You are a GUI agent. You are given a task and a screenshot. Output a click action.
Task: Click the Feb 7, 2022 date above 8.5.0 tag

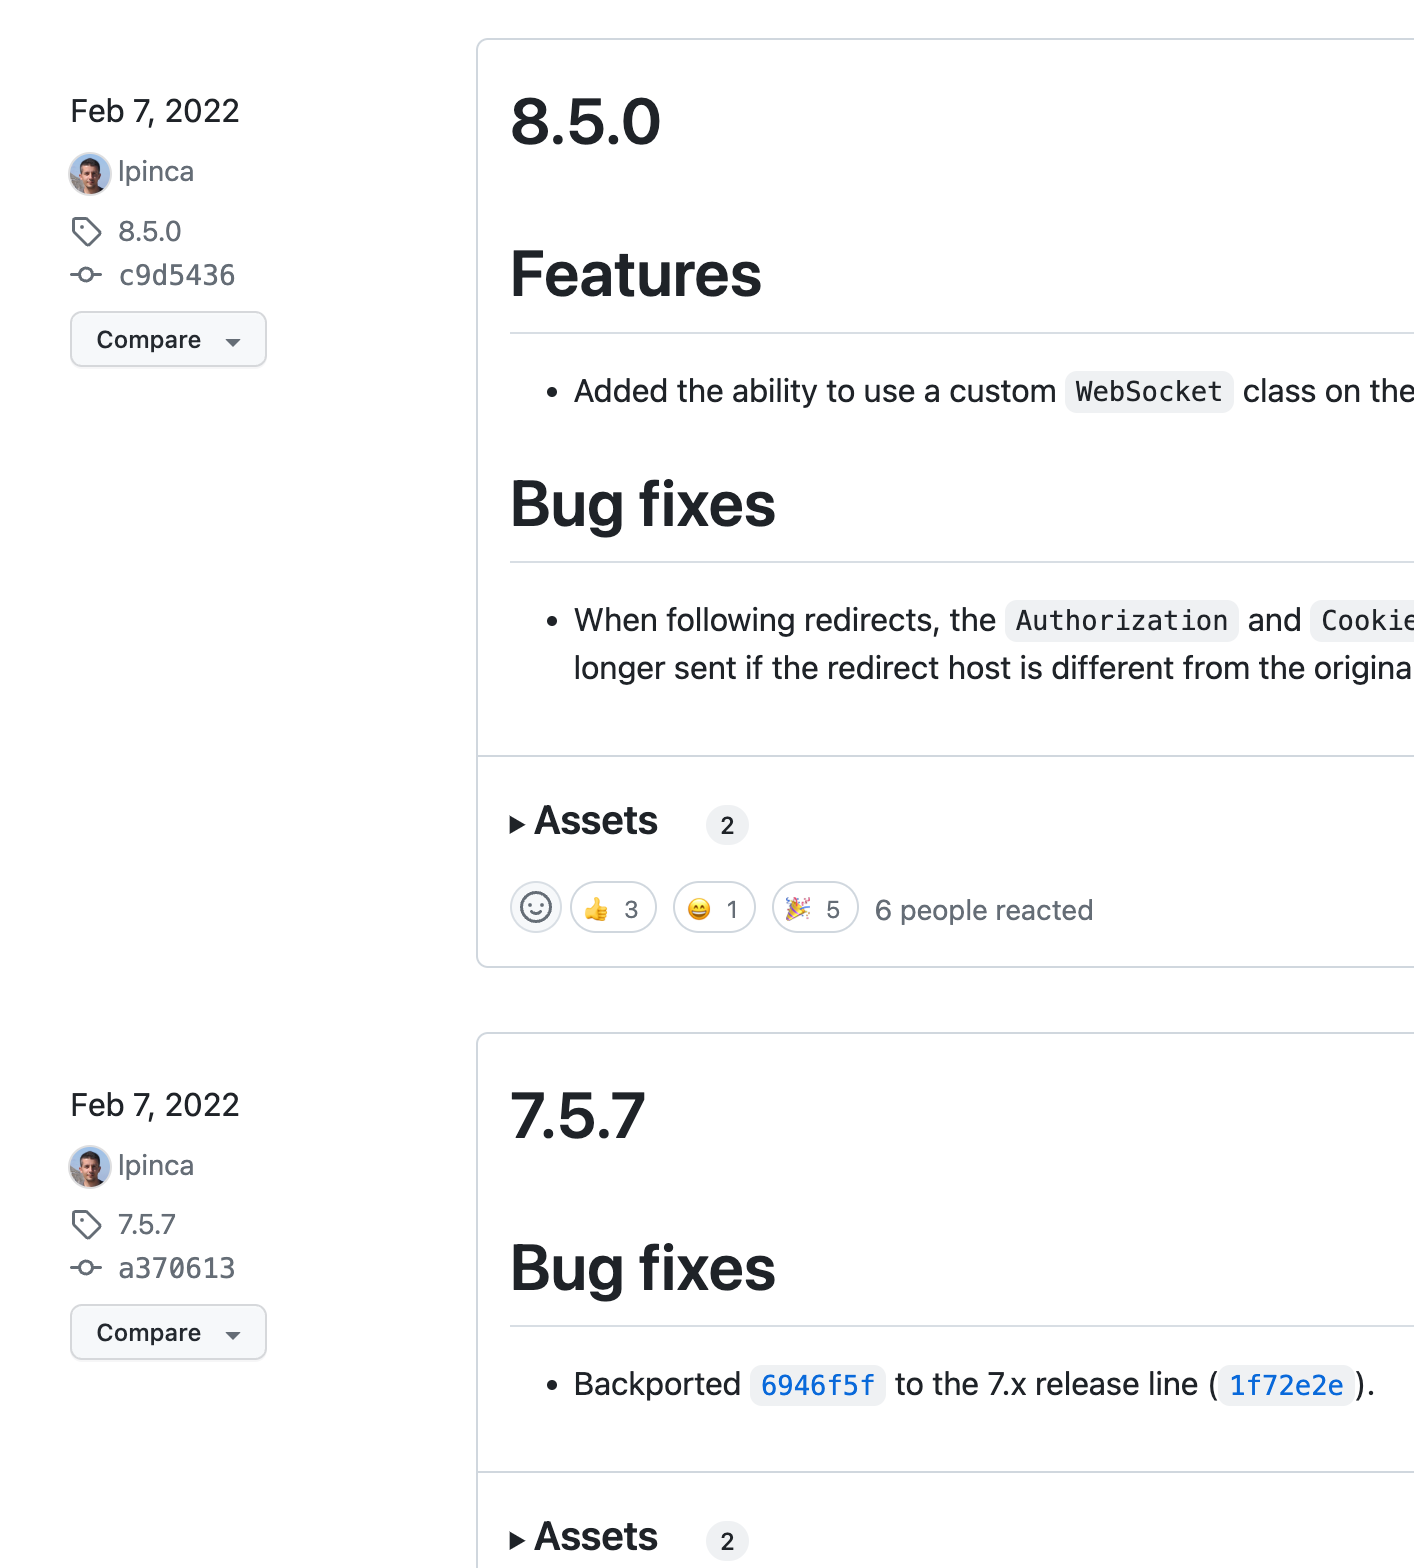click(155, 111)
